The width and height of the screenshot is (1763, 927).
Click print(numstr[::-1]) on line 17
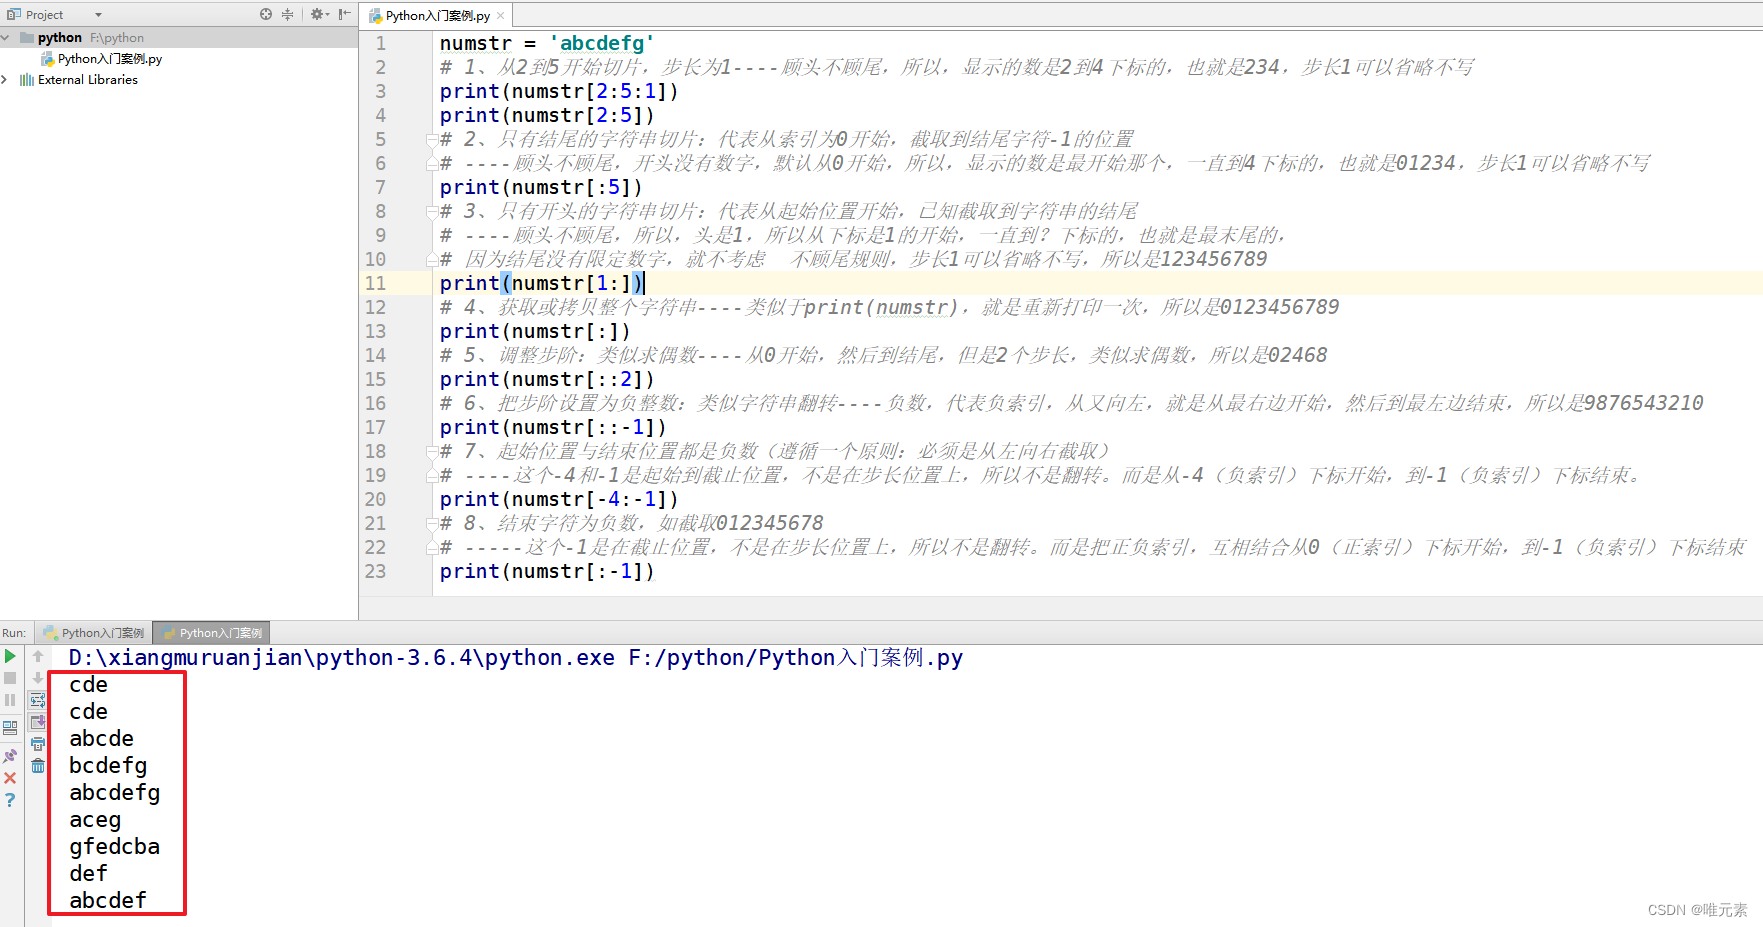point(553,427)
